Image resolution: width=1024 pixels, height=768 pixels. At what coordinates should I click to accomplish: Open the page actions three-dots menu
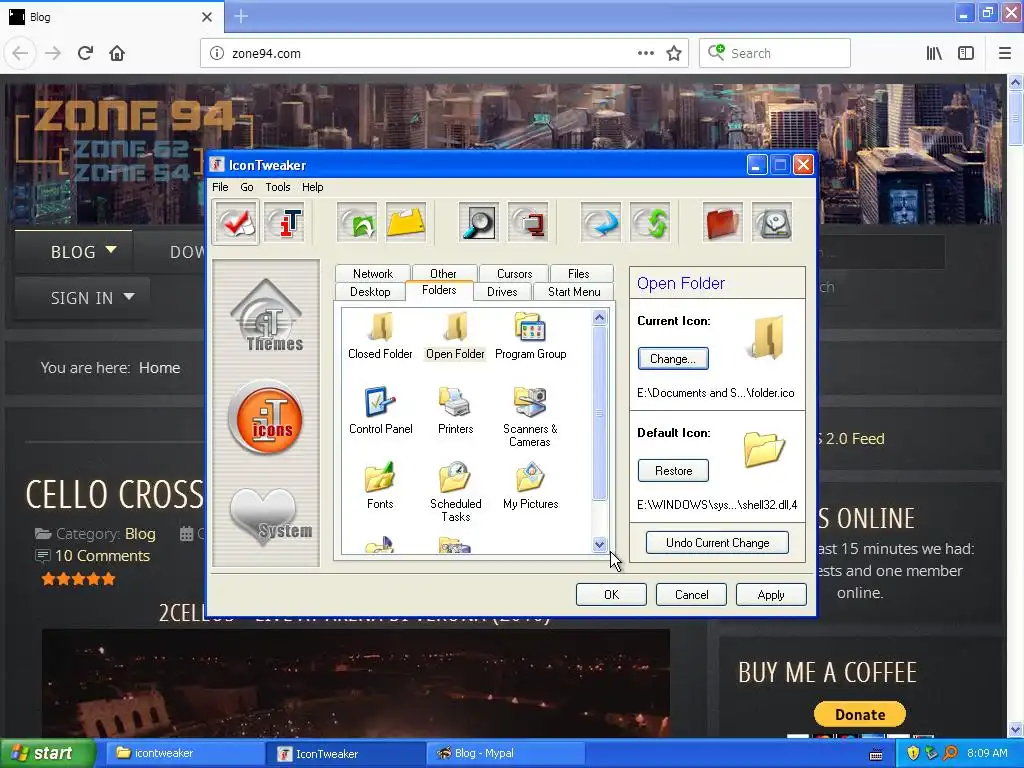pyautogui.click(x=646, y=54)
